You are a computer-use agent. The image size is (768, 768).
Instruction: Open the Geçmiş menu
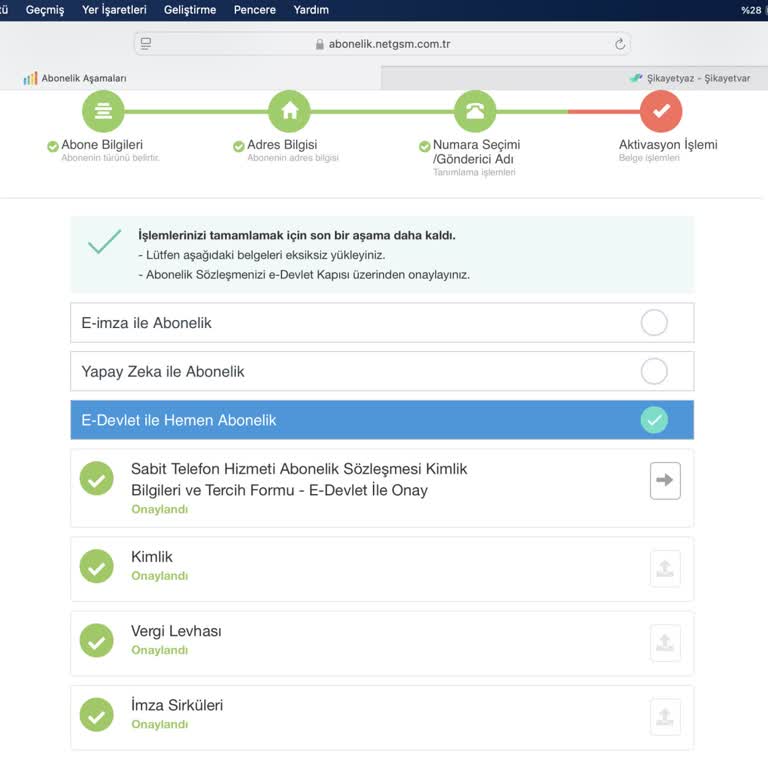tap(45, 10)
